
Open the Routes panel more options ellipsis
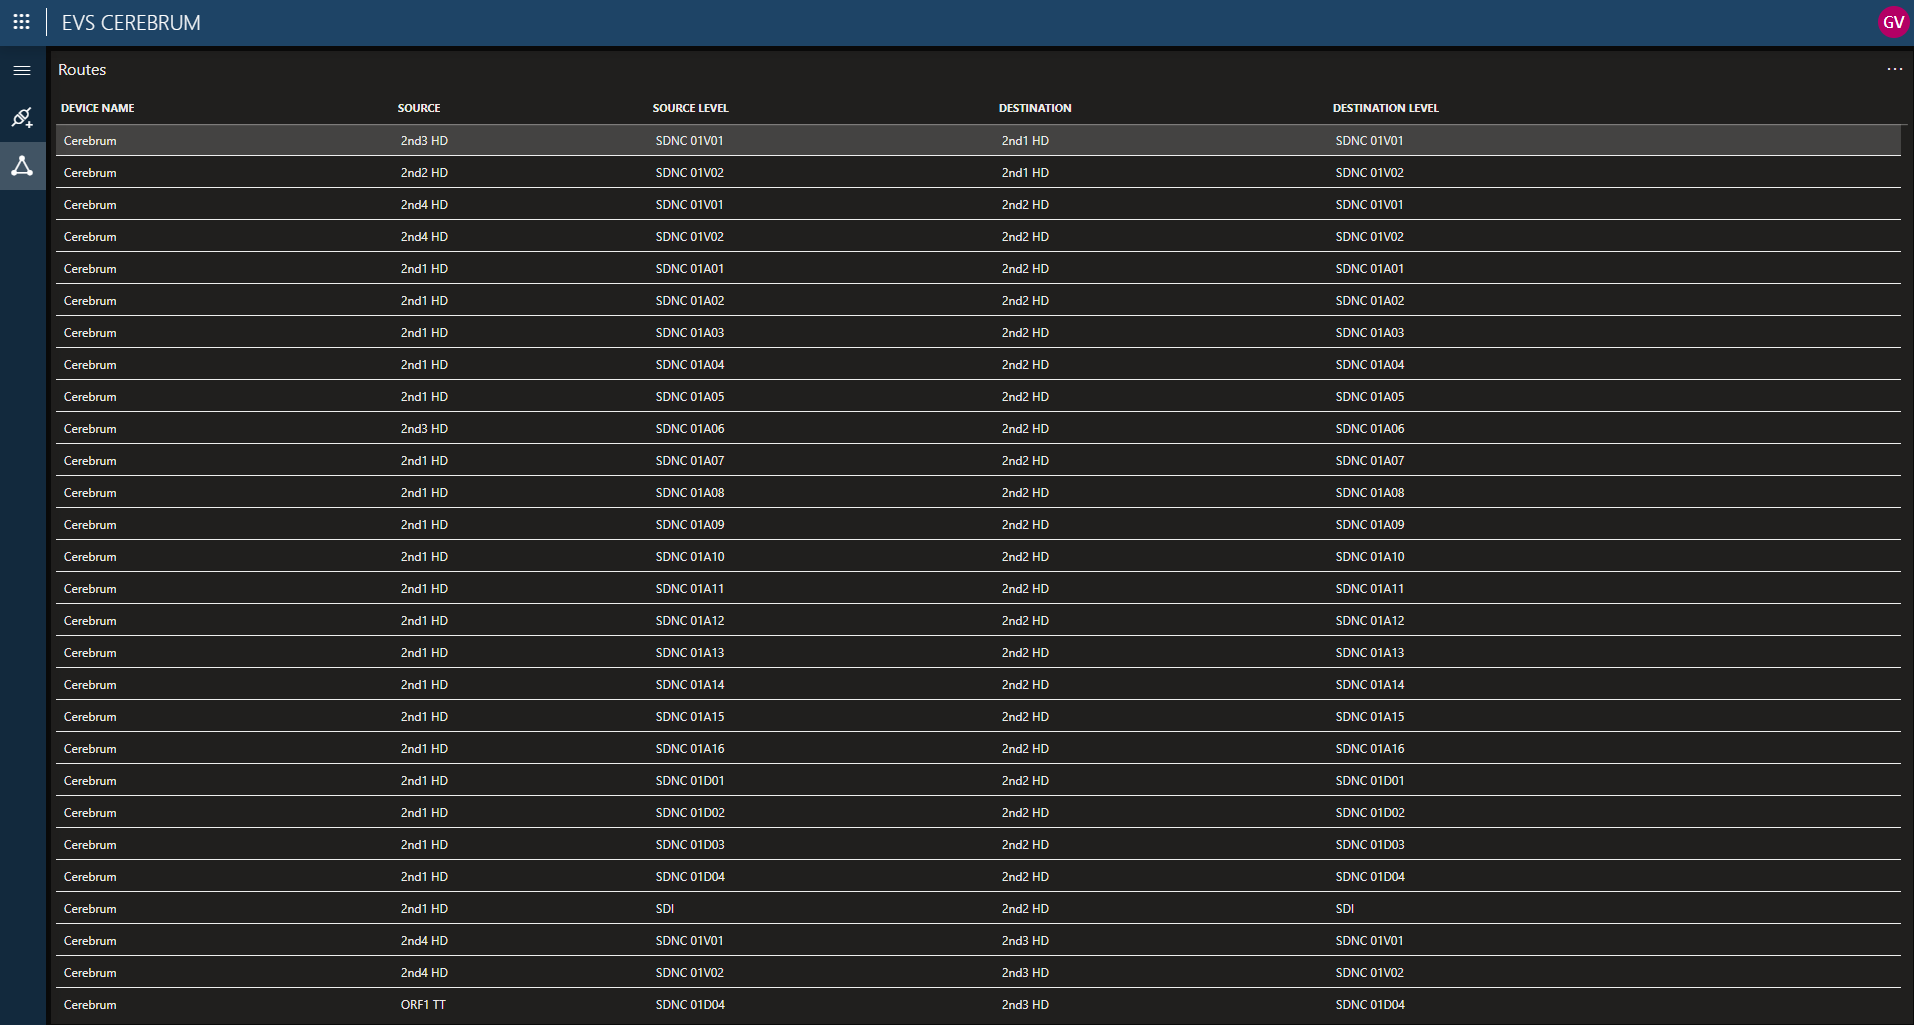1894,69
